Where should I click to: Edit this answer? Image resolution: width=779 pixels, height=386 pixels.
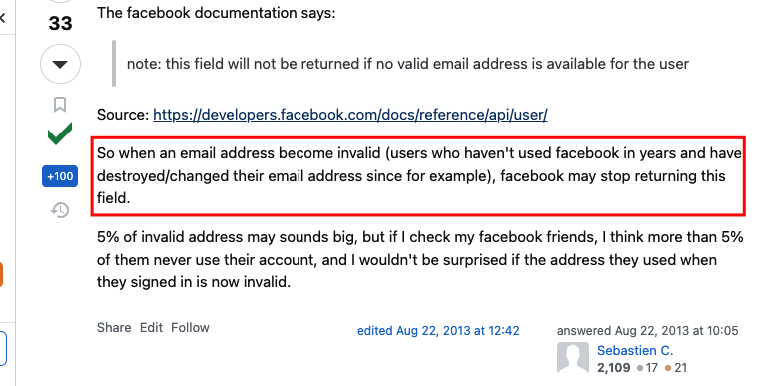[x=151, y=327]
